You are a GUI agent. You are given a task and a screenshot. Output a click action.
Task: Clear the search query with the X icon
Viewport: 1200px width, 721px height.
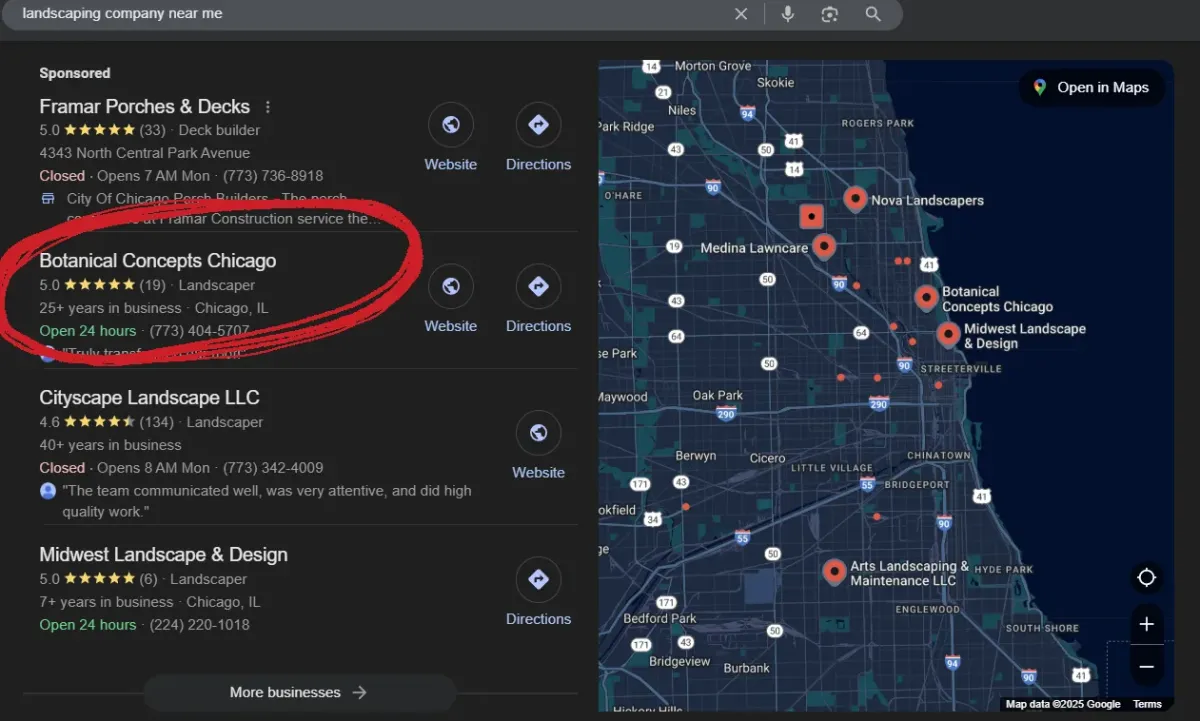(x=741, y=14)
